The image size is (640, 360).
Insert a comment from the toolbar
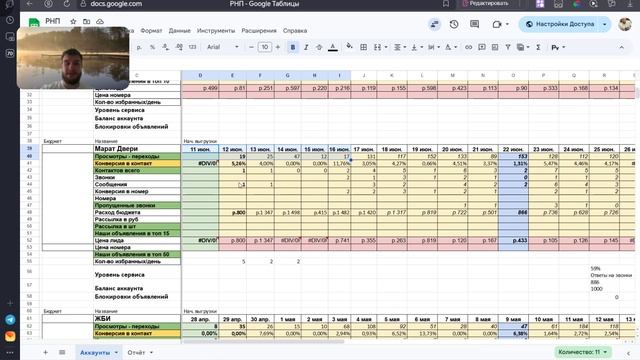click(x=482, y=47)
